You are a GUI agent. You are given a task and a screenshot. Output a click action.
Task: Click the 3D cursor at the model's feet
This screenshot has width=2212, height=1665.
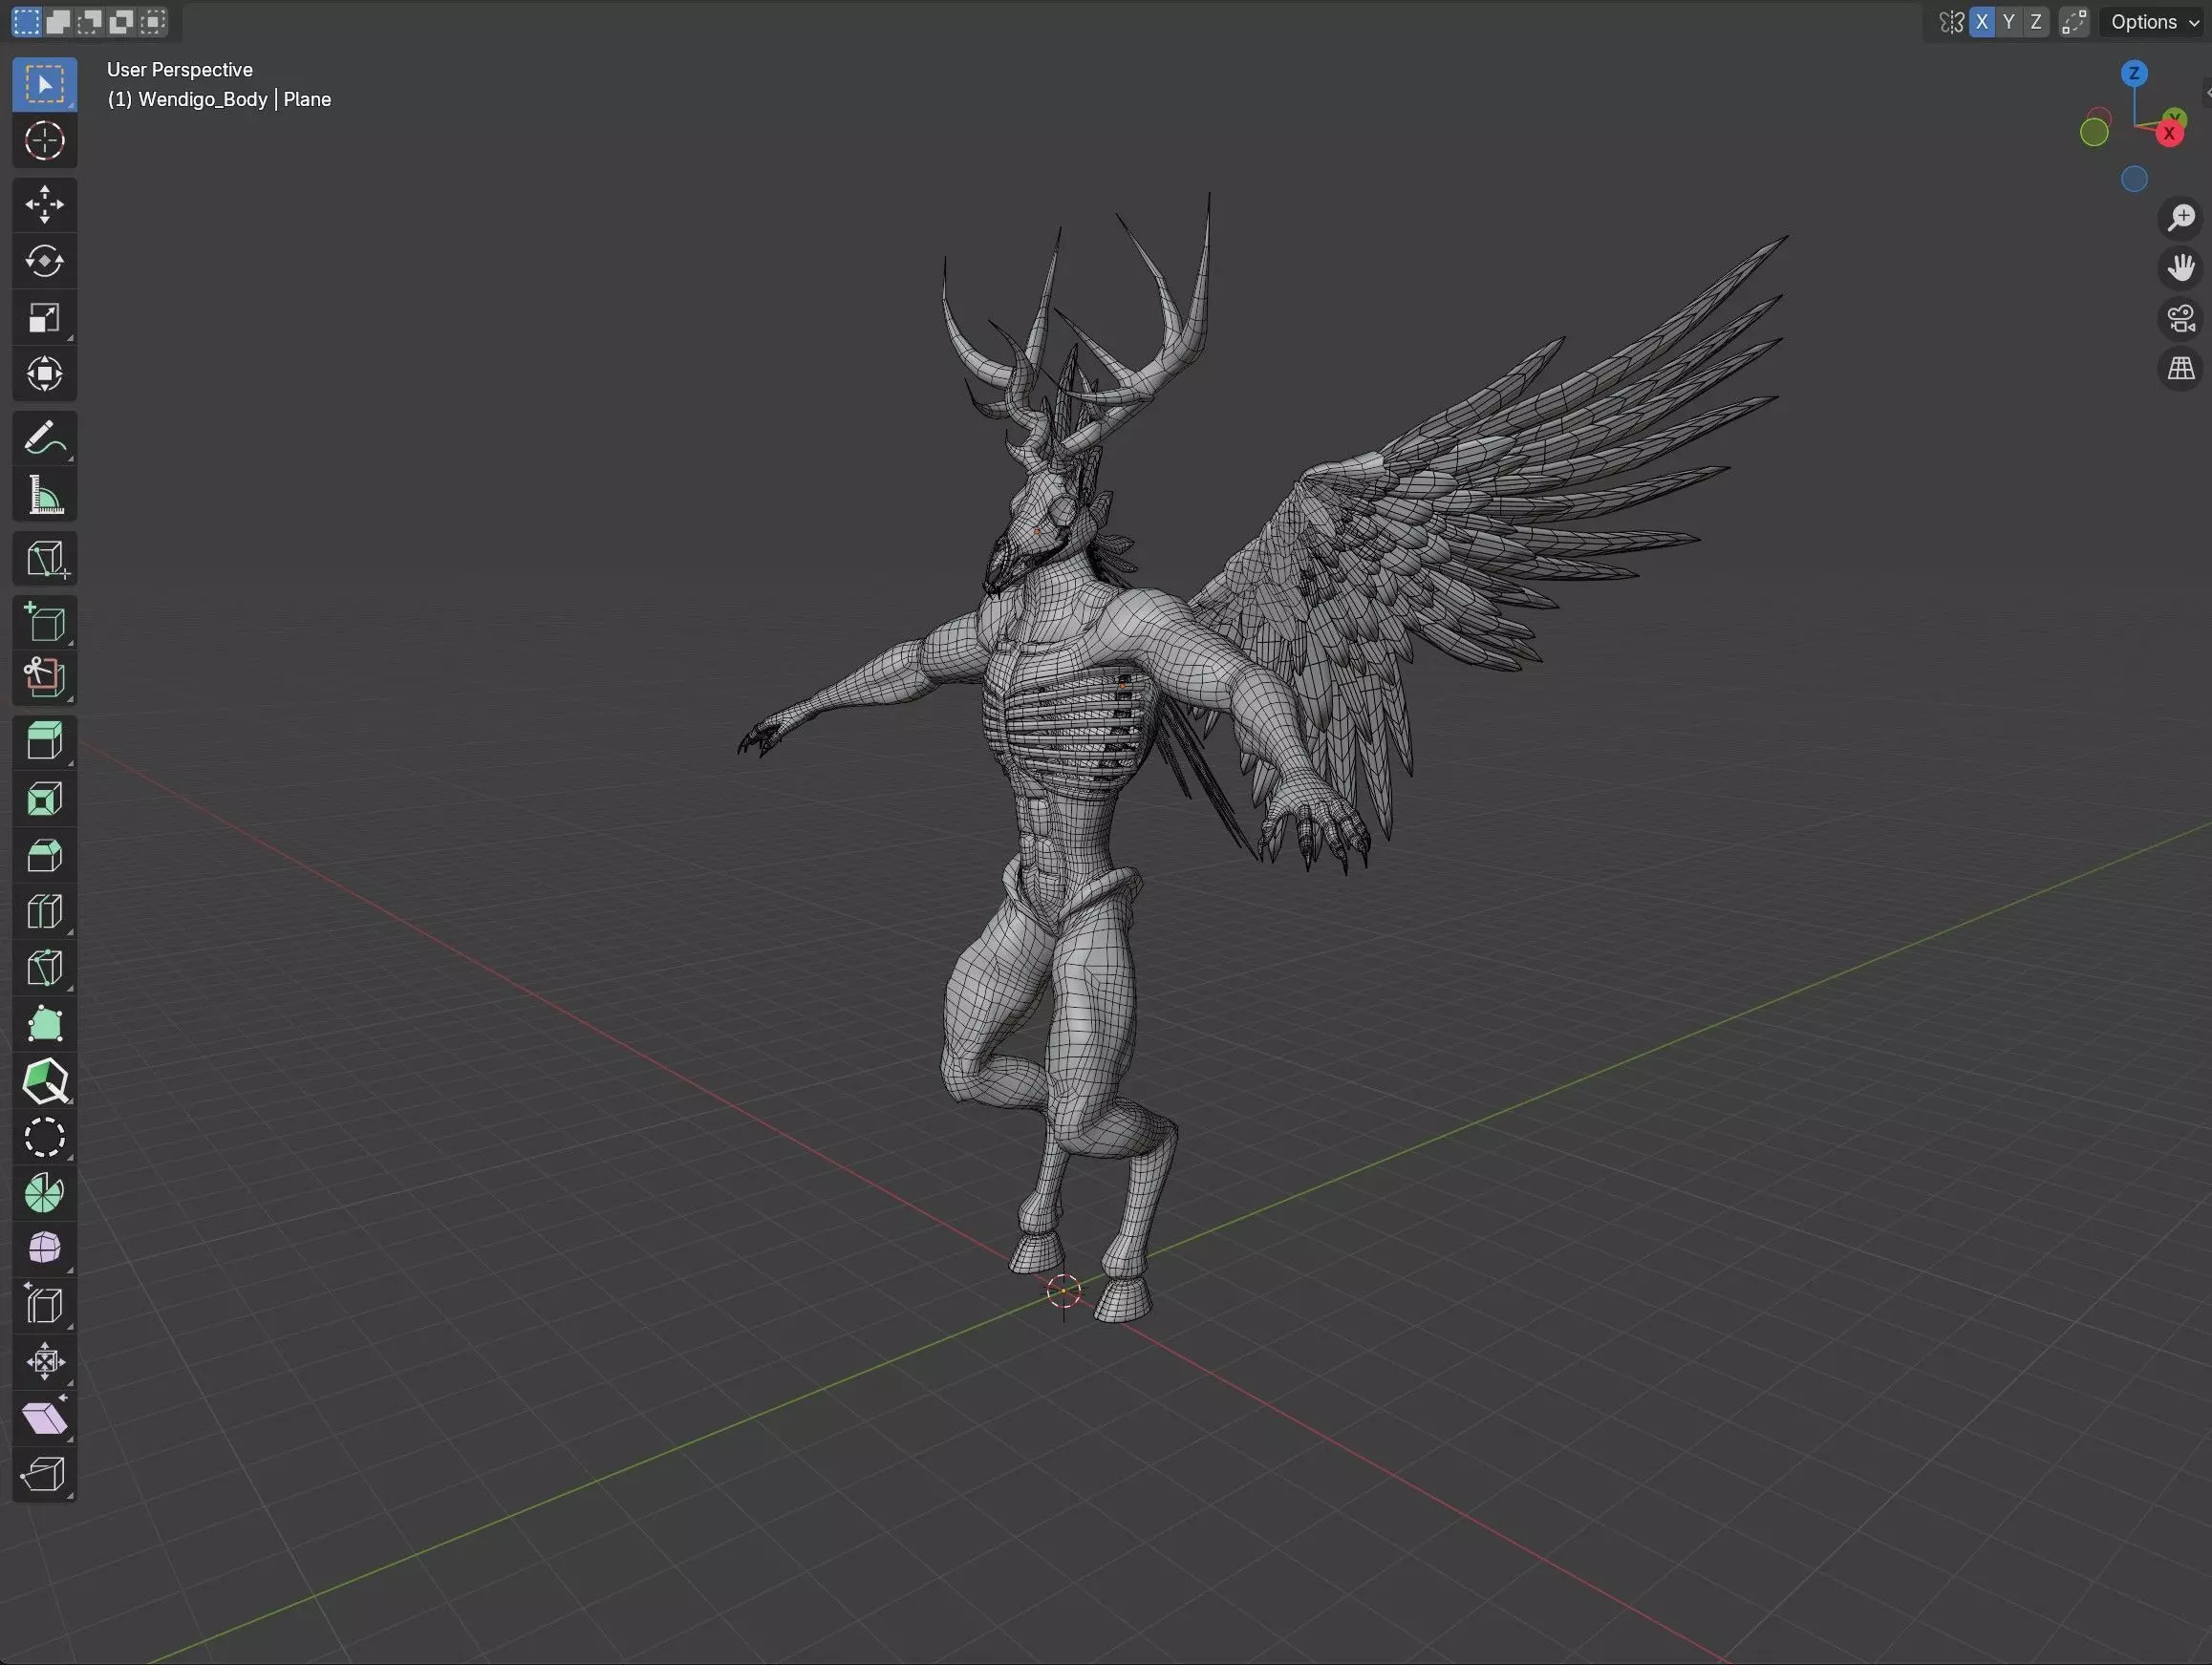[1063, 1291]
